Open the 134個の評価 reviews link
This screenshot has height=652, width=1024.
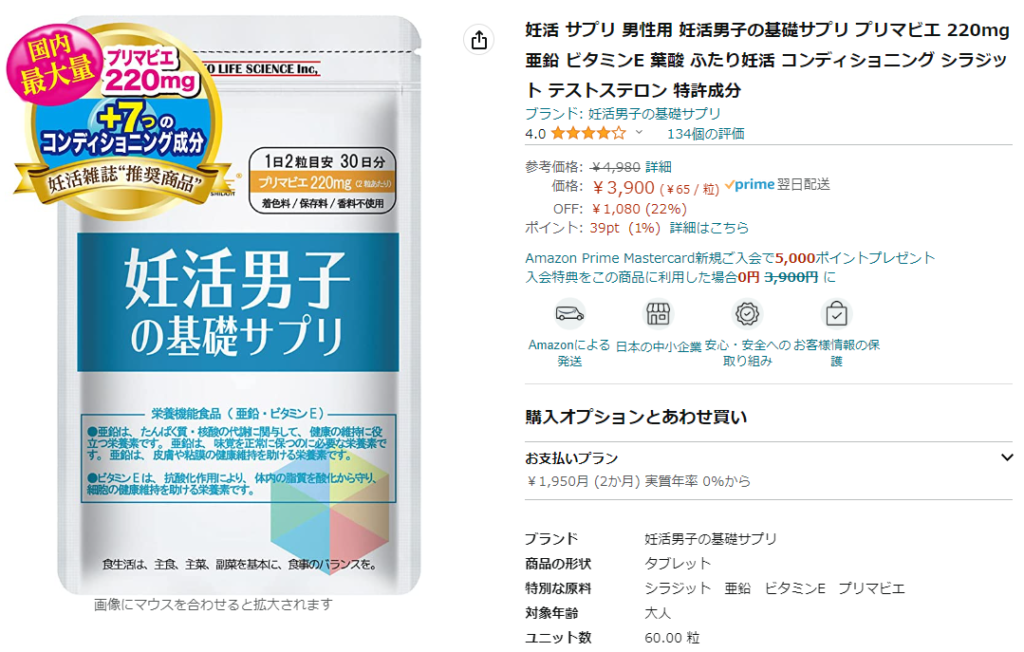(x=705, y=134)
